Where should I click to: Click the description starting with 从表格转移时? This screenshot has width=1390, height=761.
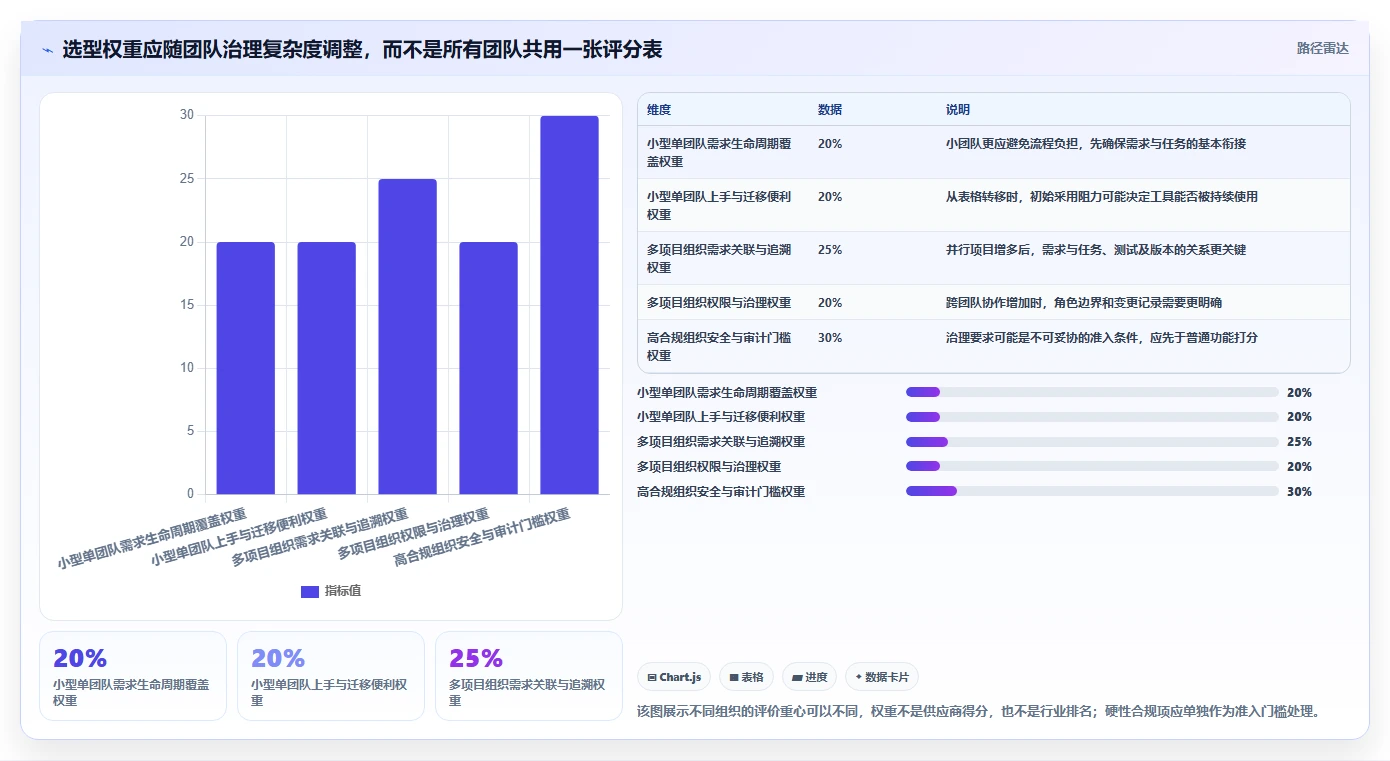click(1102, 197)
